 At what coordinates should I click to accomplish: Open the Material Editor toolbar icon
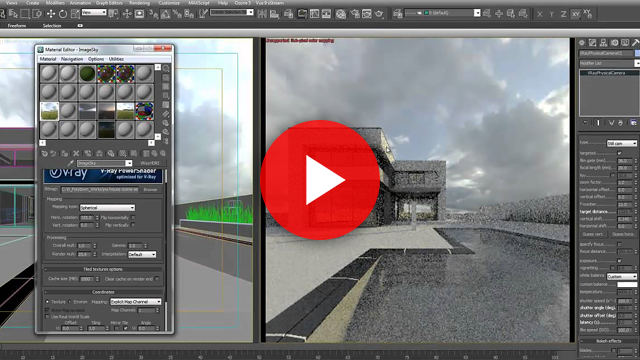tap(340, 14)
